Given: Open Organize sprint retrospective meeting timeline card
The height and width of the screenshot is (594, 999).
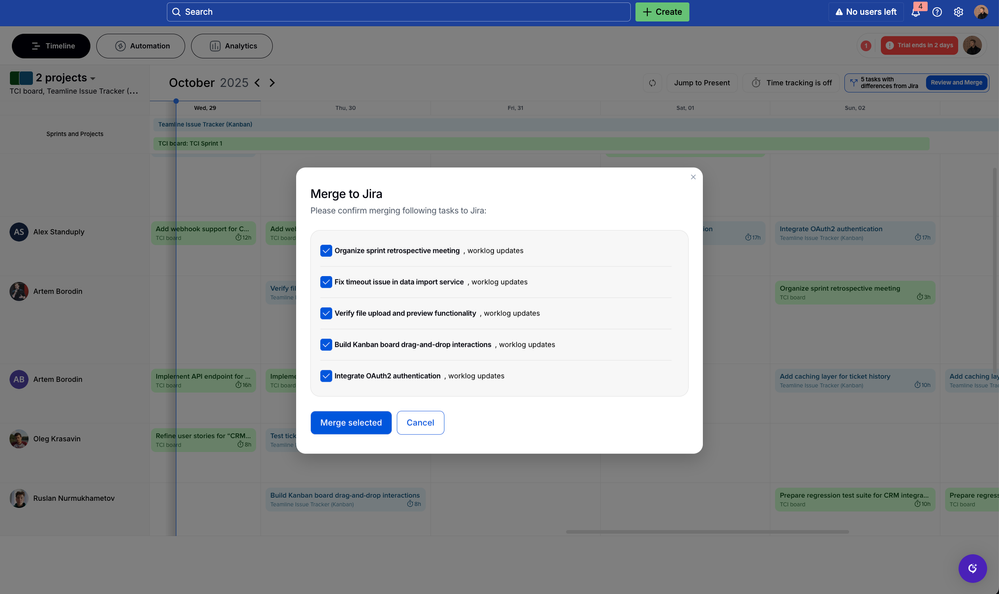Looking at the screenshot, I should 855,293.
